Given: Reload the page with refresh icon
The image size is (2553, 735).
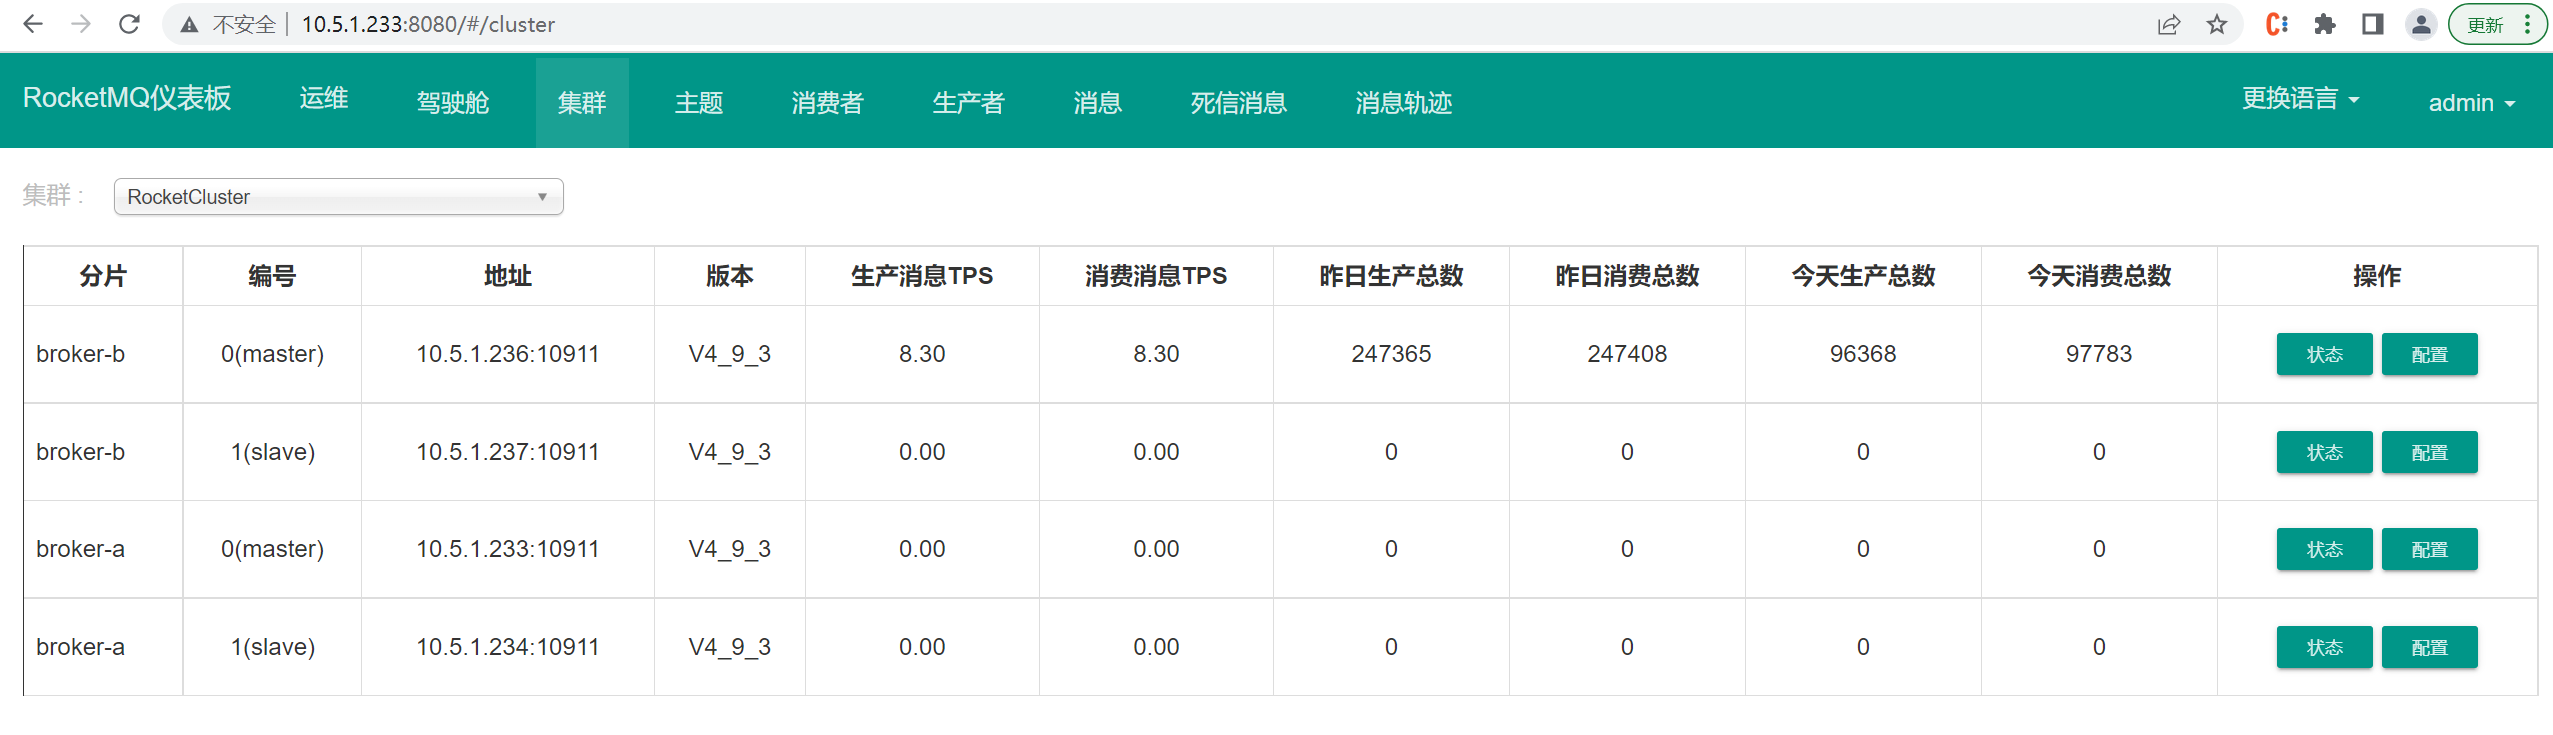Looking at the screenshot, I should click(x=129, y=24).
